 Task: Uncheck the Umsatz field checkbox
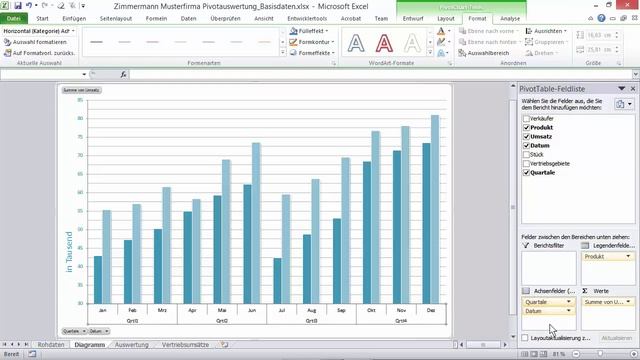526,137
